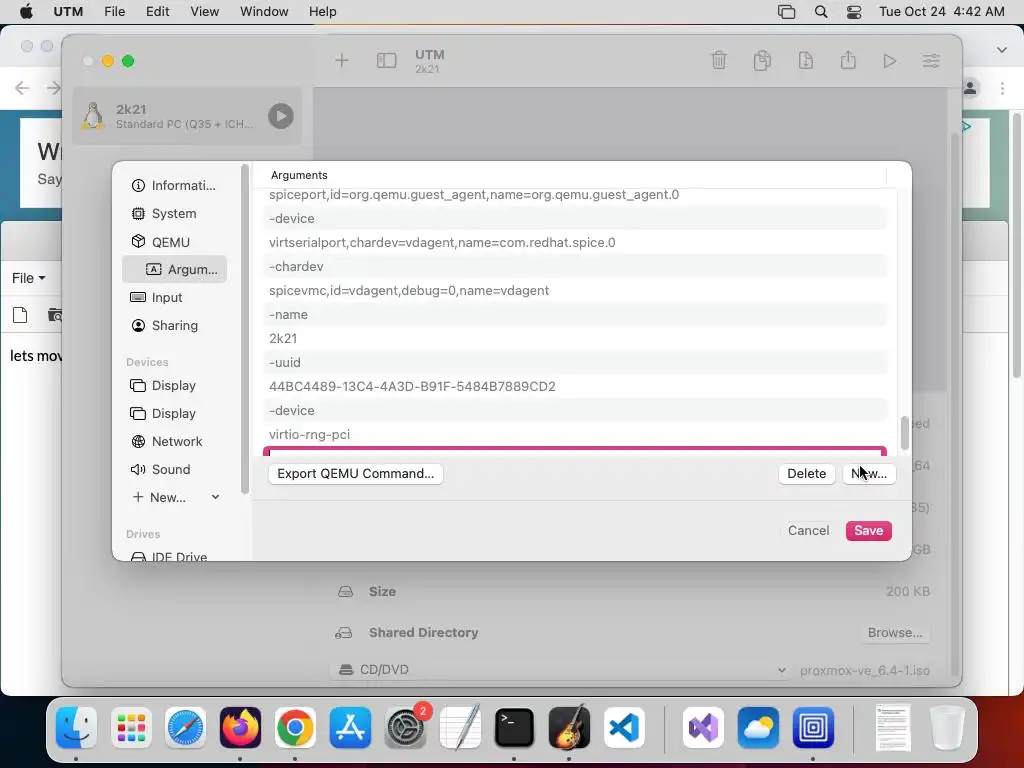Save the VM configuration
Image resolution: width=1024 pixels, height=768 pixels.
(x=868, y=530)
